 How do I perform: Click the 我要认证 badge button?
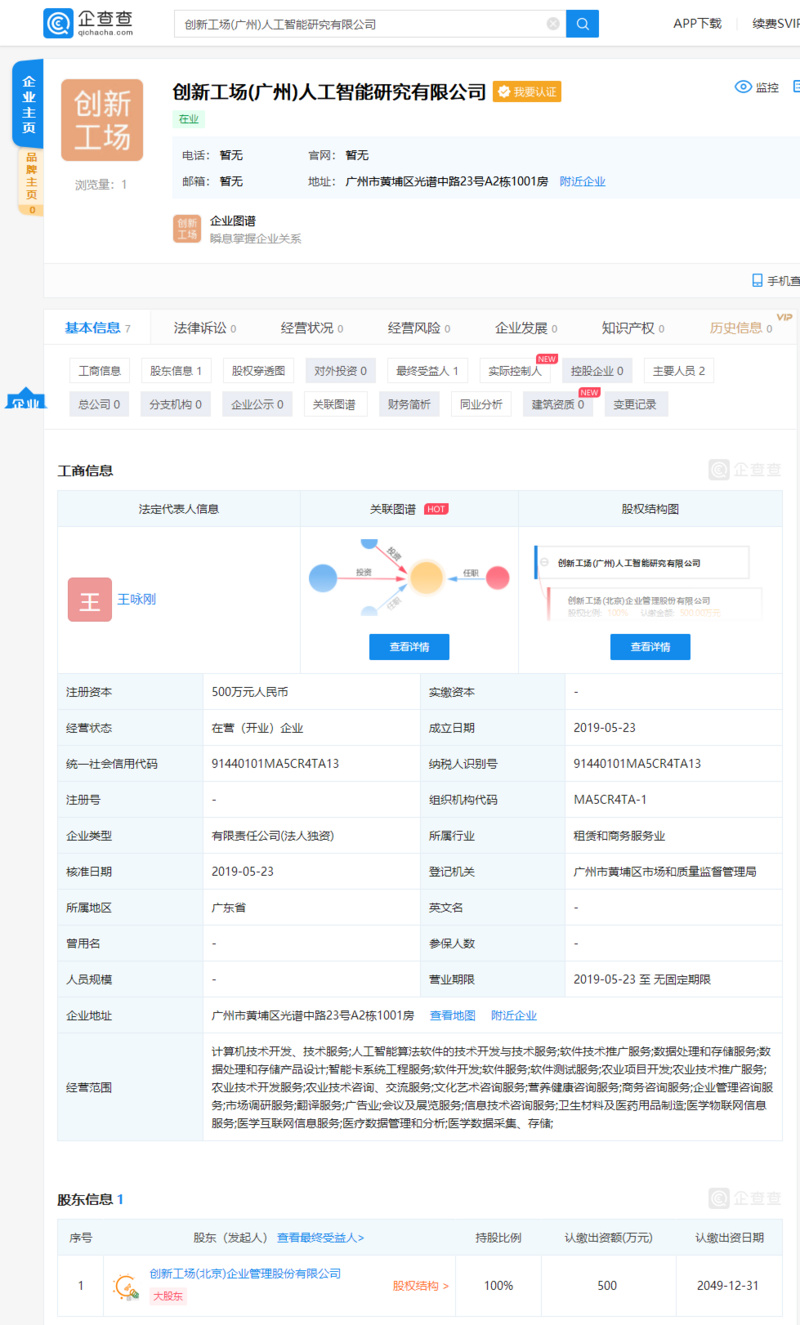(x=527, y=92)
